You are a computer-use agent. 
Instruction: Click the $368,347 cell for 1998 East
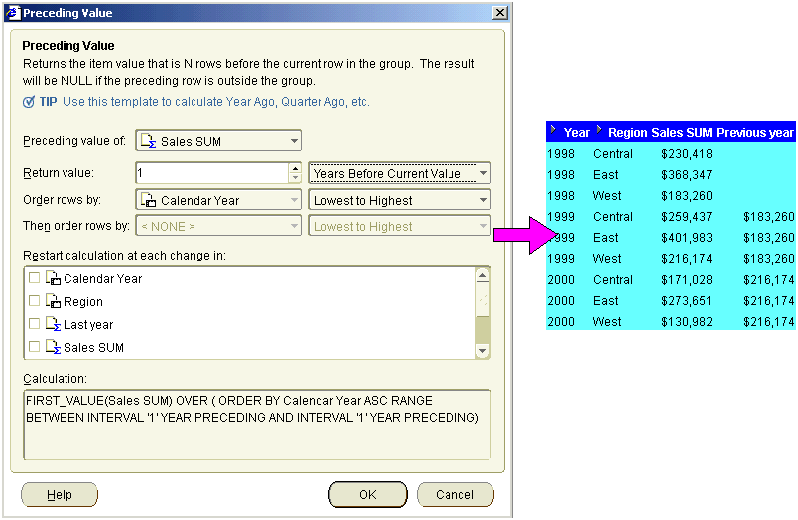pyautogui.click(x=687, y=175)
